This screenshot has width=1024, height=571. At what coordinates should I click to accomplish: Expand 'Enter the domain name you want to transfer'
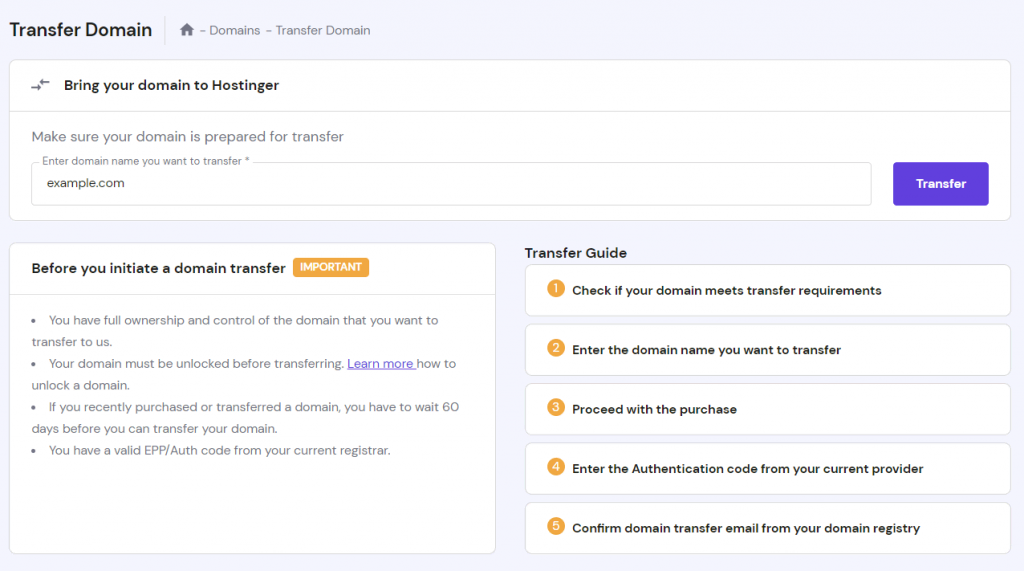[x=706, y=350]
